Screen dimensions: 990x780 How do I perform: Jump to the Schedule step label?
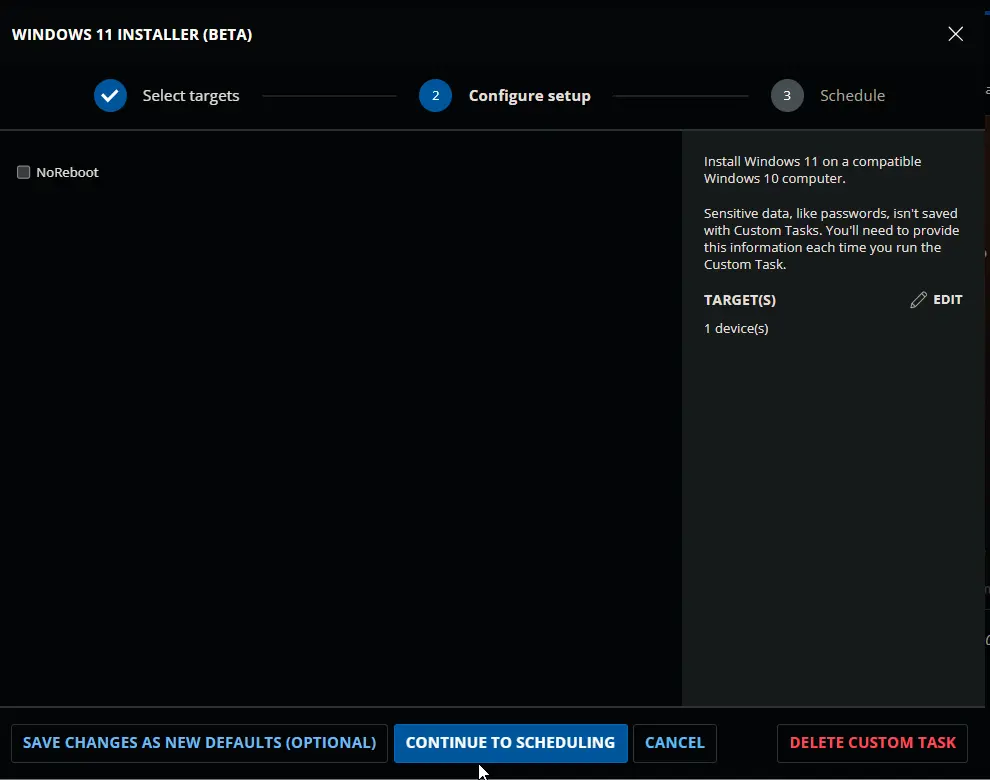[852, 95]
